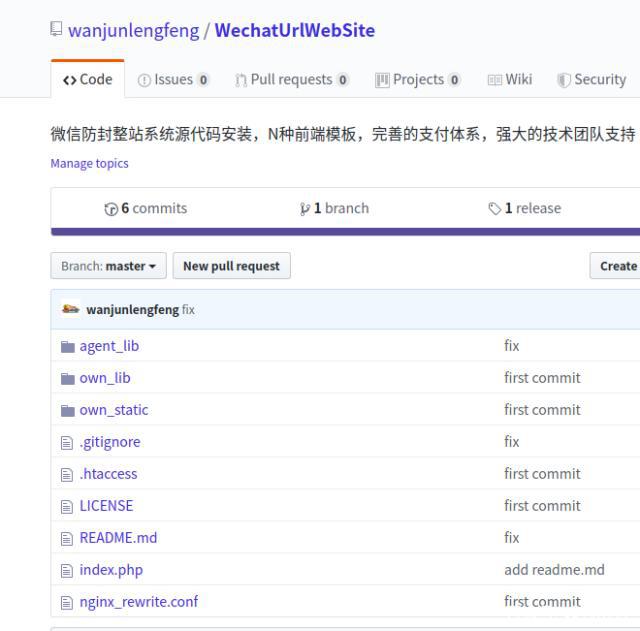Viewport: 640px width, 631px height.
Task: Click the Manage topics link
Action: click(89, 163)
